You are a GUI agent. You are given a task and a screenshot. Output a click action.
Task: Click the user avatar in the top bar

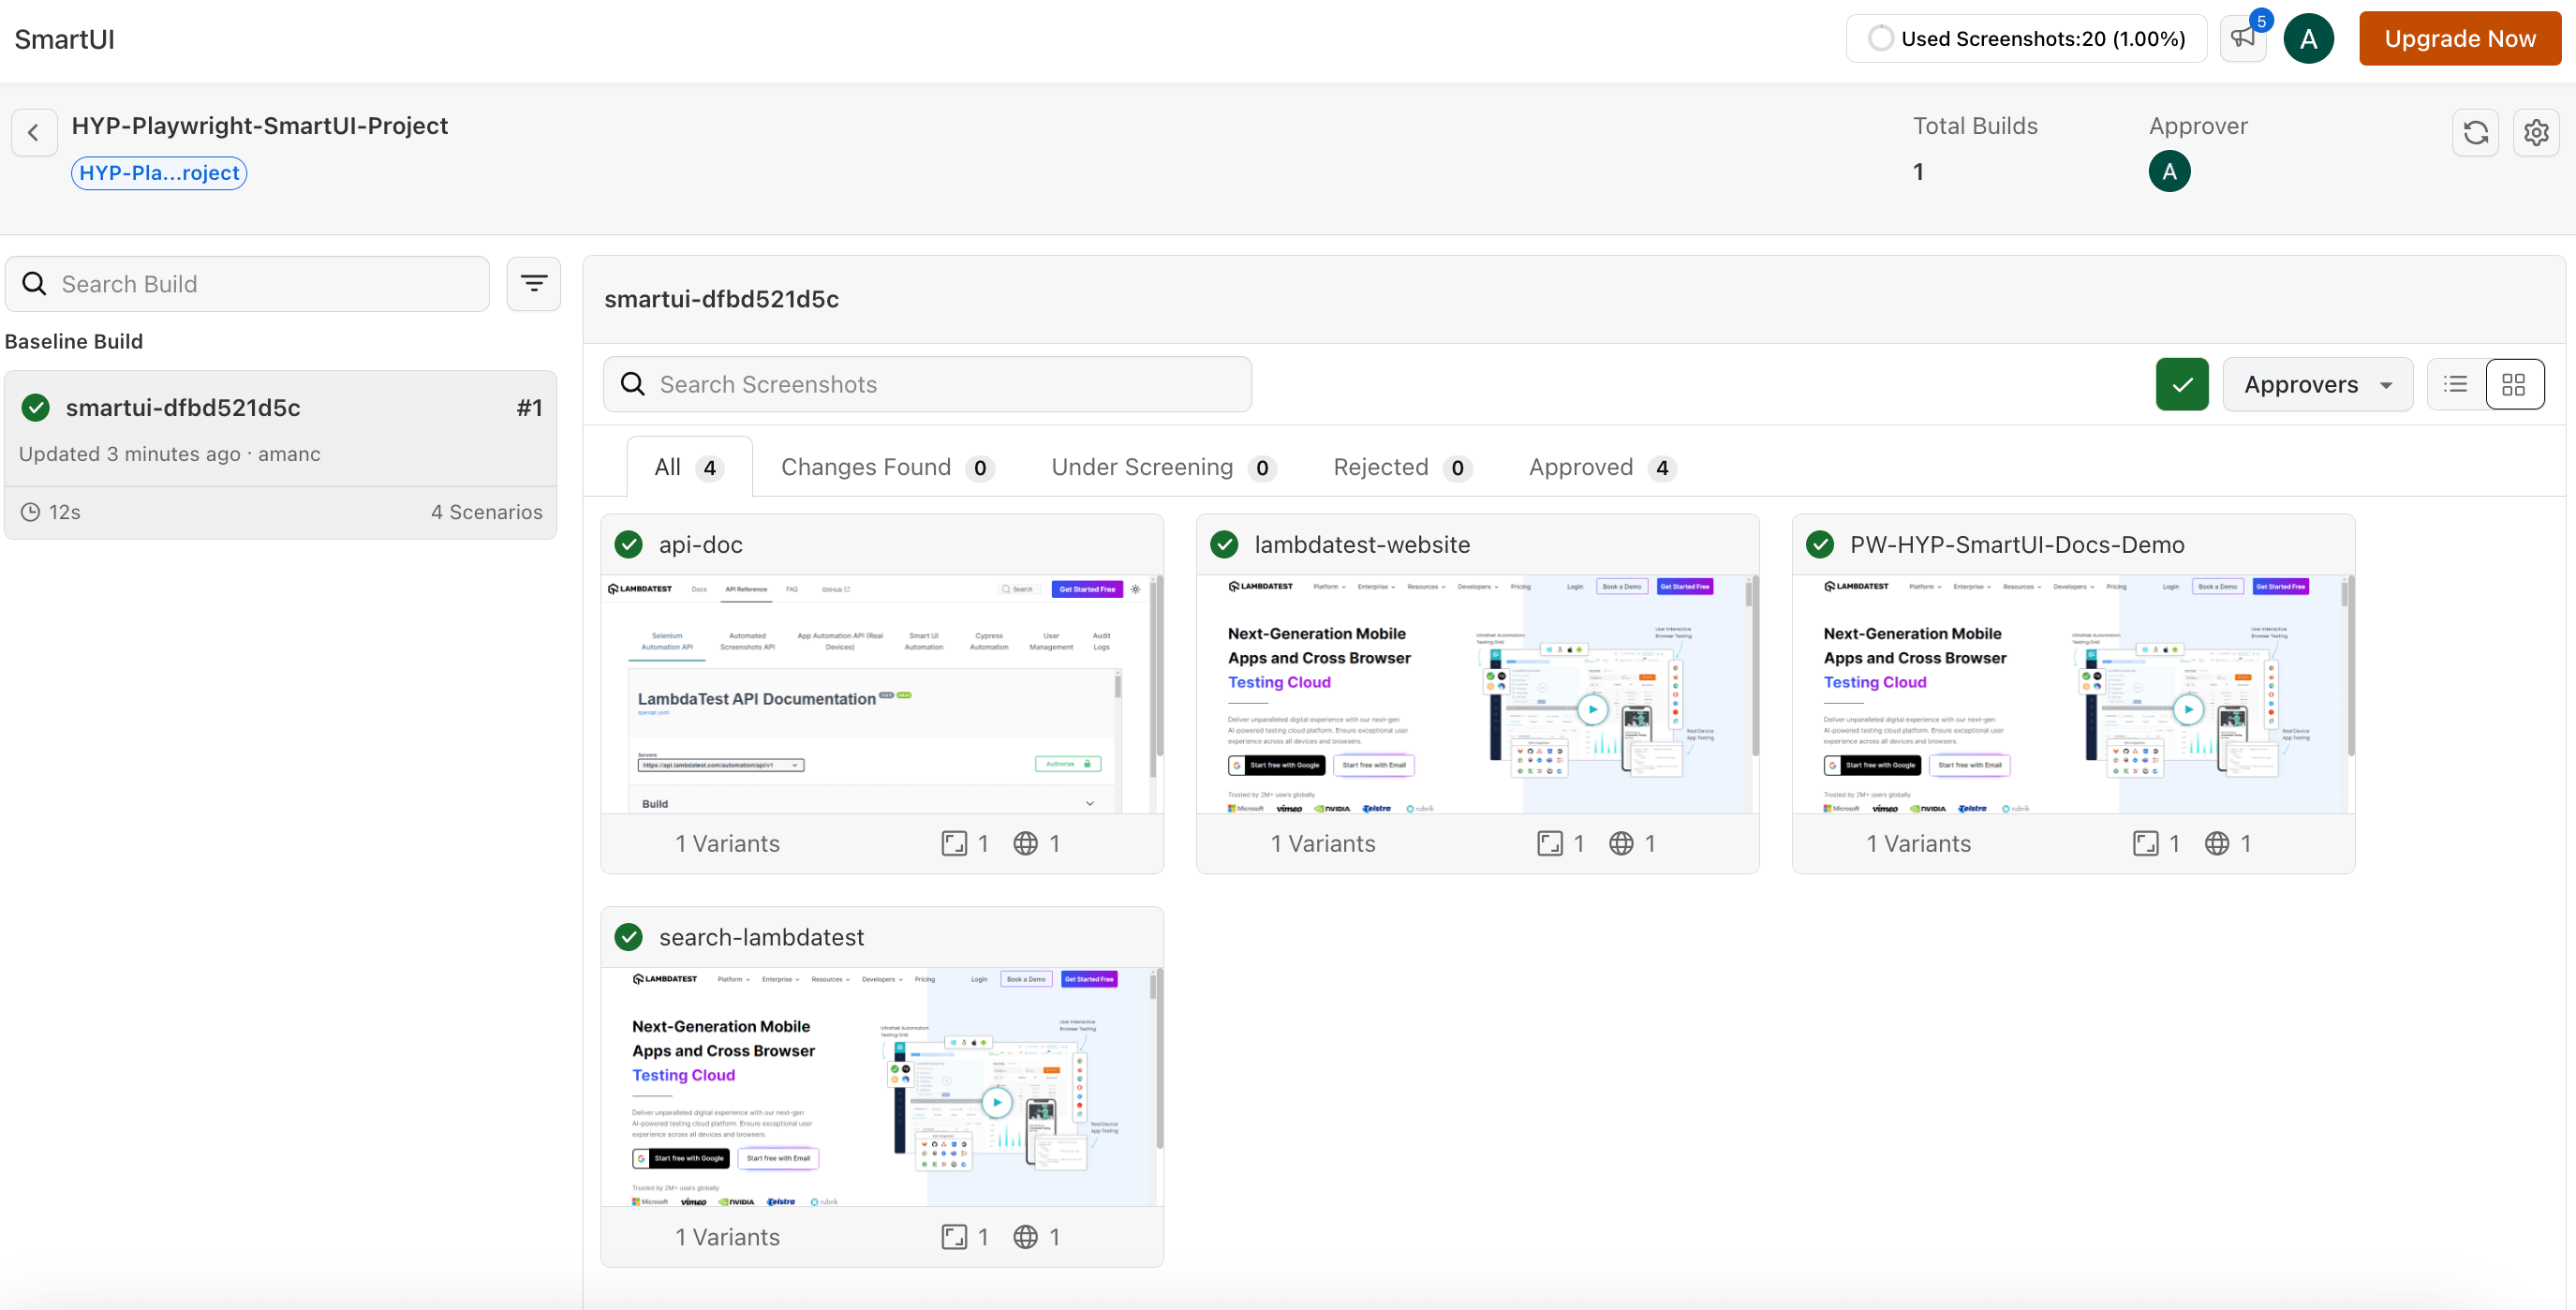2309,38
